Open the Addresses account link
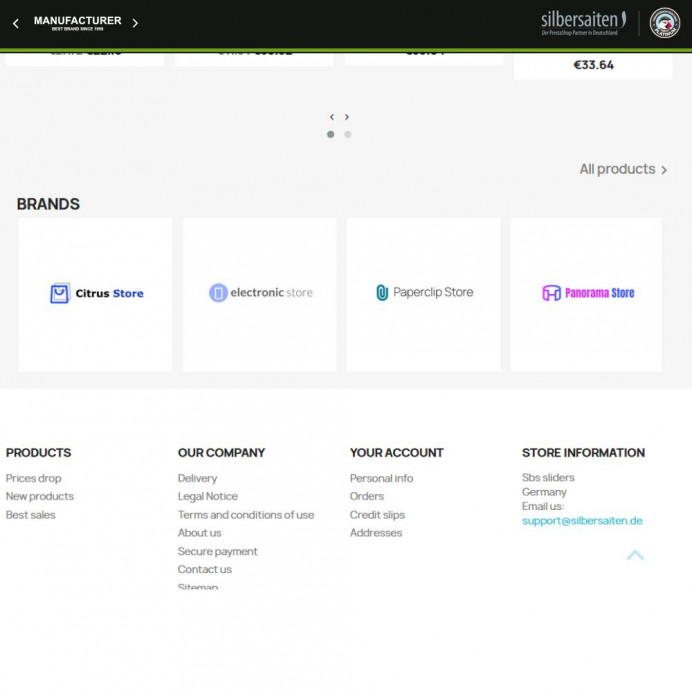692x692 pixels. click(x=376, y=533)
